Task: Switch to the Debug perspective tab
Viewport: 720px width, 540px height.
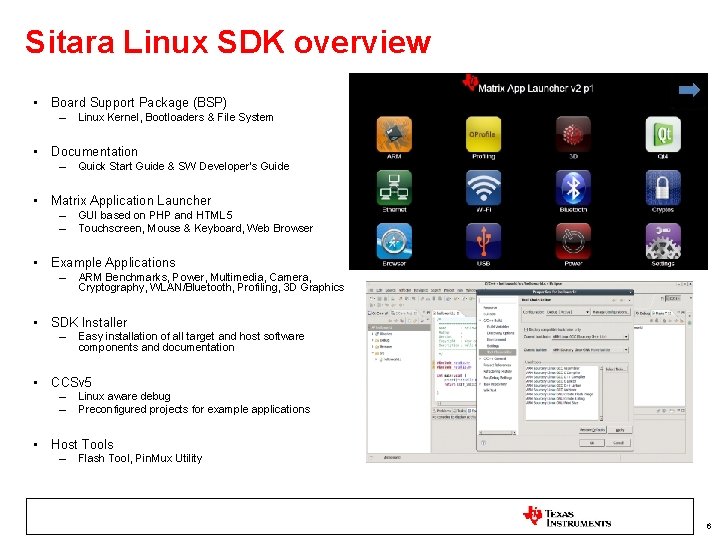Action: (x=643, y=313)
